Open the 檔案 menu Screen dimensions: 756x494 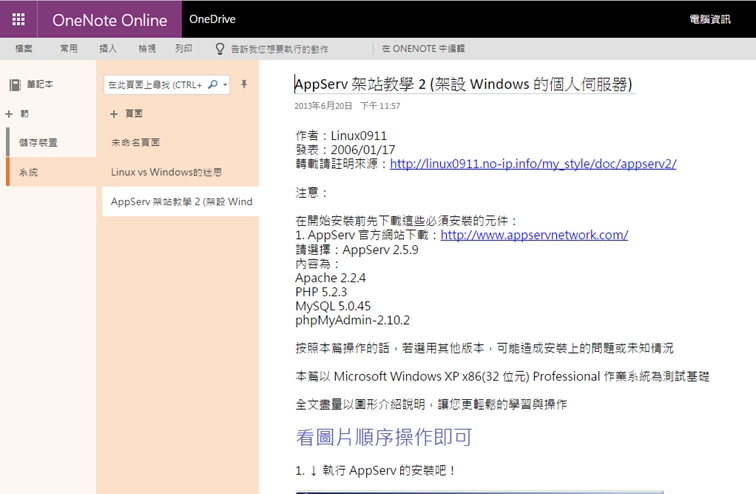[24, 49]
